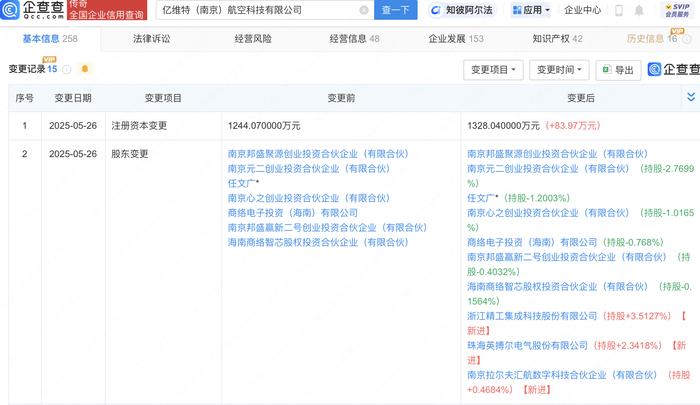The height and width of the screenshot is (405, 700).
Task: Open 海南商络智芯股权投资合伙企业 in 变更后 column
Action: 557,287
